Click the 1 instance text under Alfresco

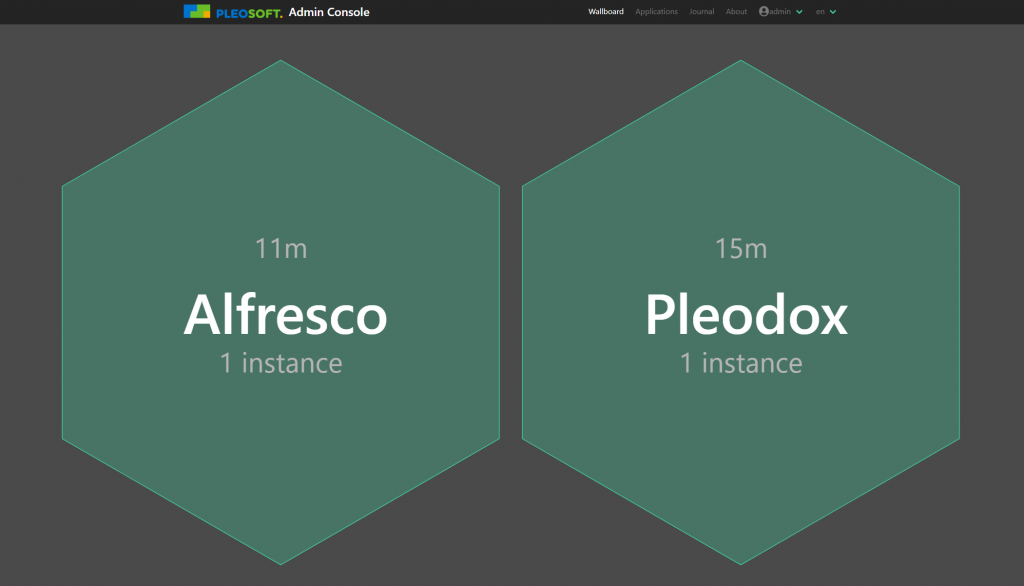click(281, 363)
